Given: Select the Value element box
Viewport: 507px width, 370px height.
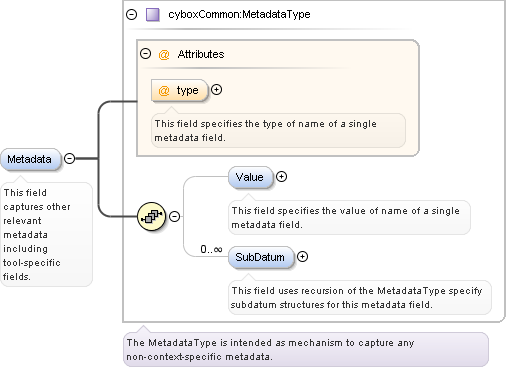Looking at the screenshot, I should pyautogui.click(x=250, y=177).
